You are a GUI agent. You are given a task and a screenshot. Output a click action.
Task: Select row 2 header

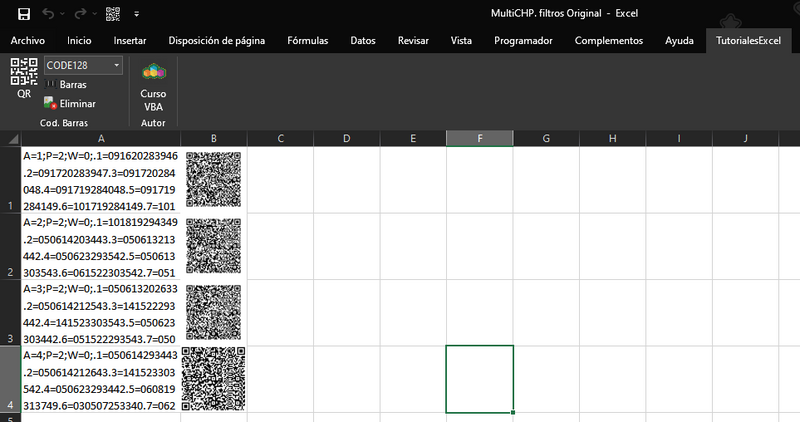pos(10,246)
